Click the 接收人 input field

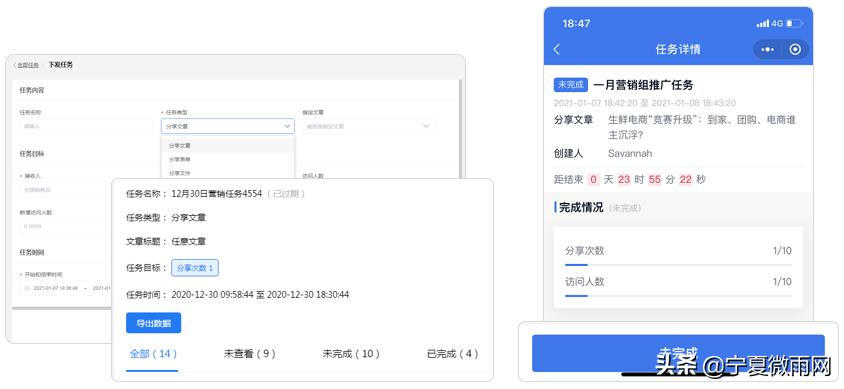tap(65, 190)
